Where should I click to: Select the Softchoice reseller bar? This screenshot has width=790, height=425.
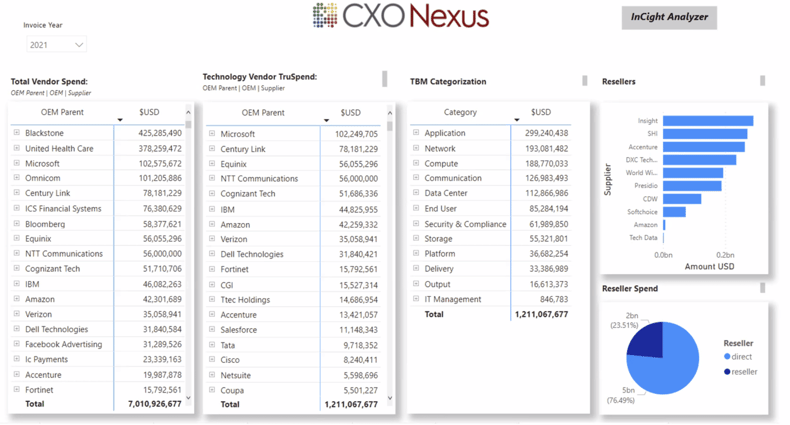(674, 212)
